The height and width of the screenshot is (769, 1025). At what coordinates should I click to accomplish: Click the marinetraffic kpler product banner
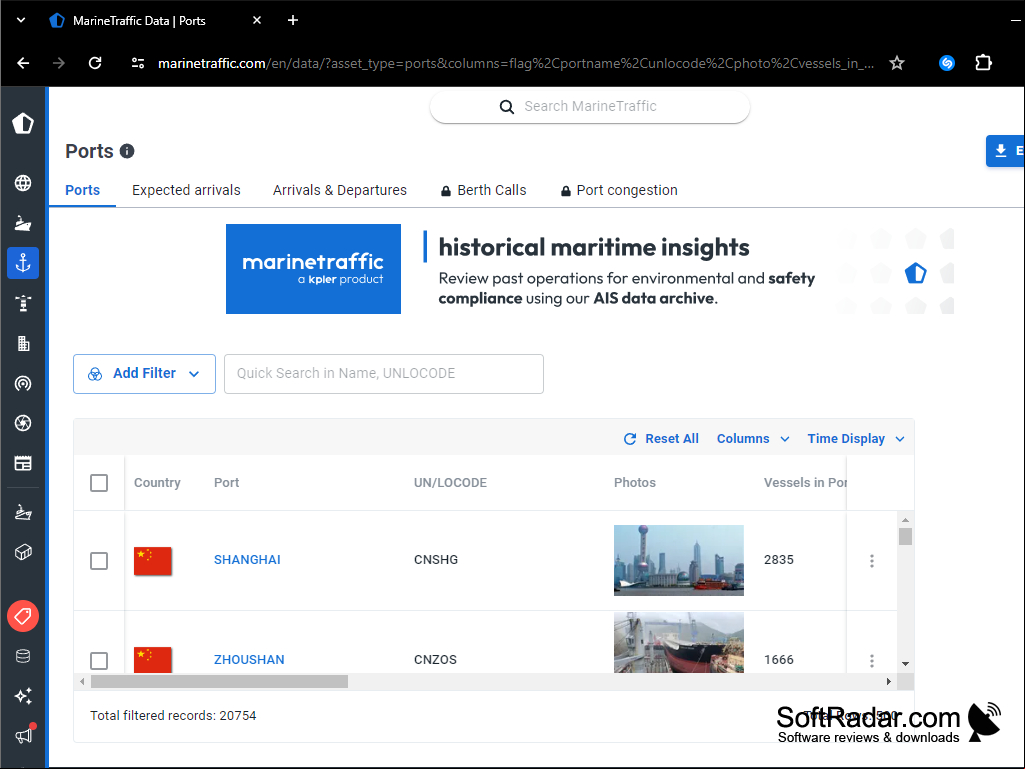(x=313, y=269)
